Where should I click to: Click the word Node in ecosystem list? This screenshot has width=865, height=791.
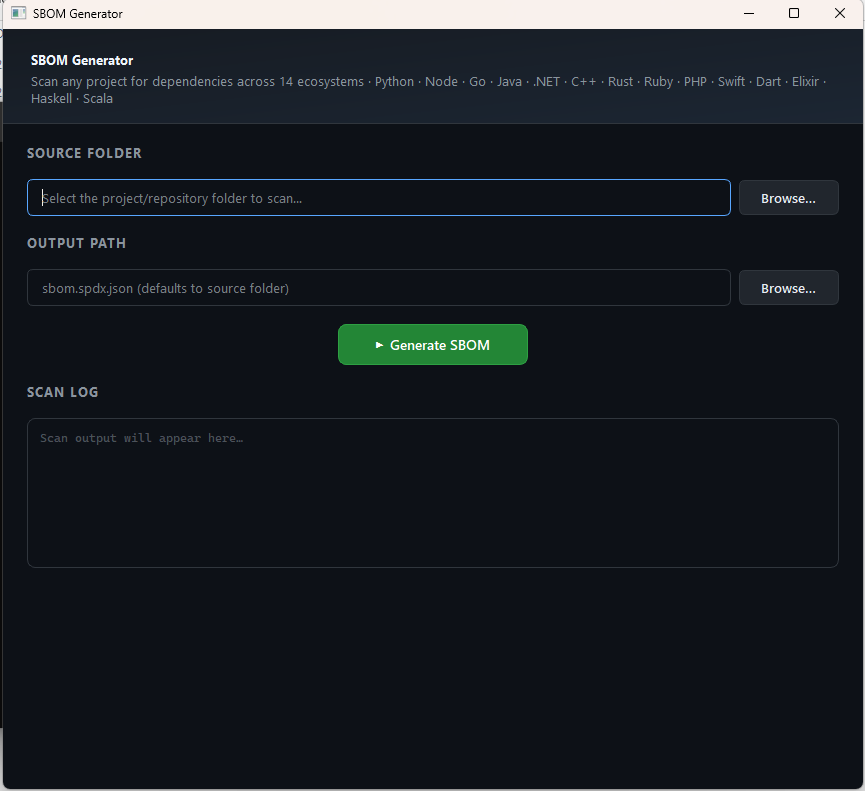[441, 82]
